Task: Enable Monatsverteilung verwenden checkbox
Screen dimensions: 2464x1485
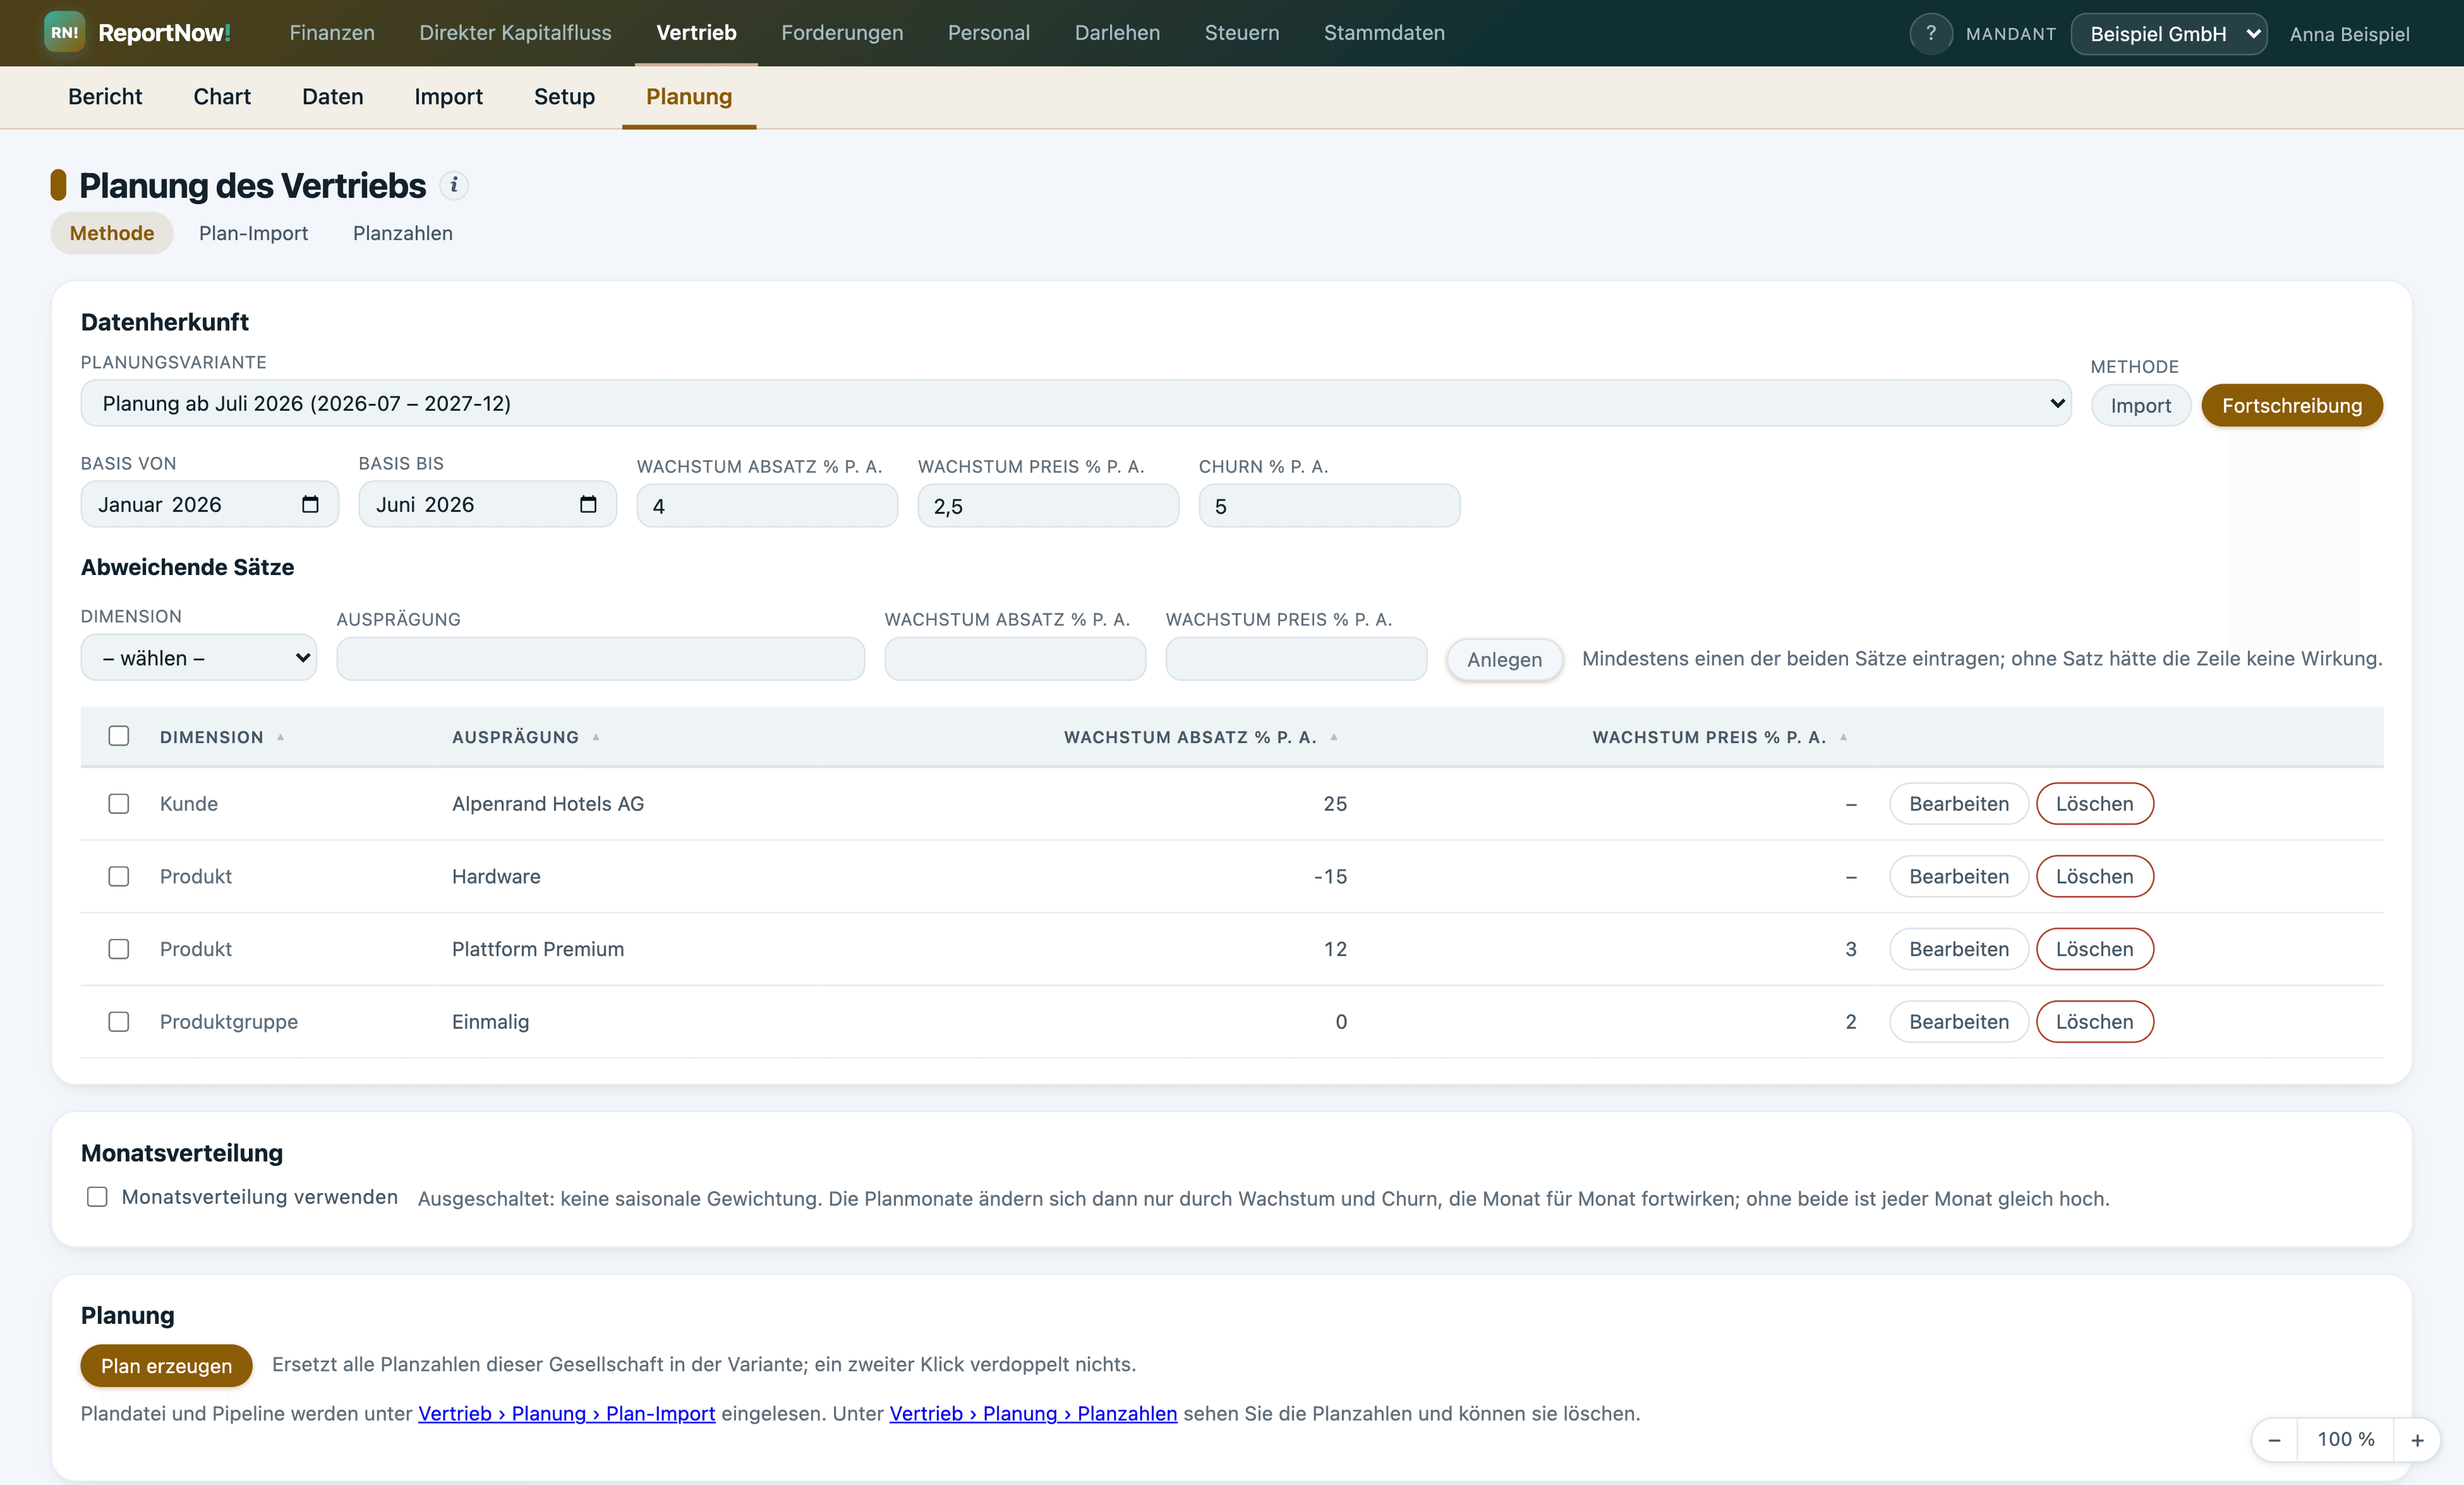Action: tap(97, 1197)
